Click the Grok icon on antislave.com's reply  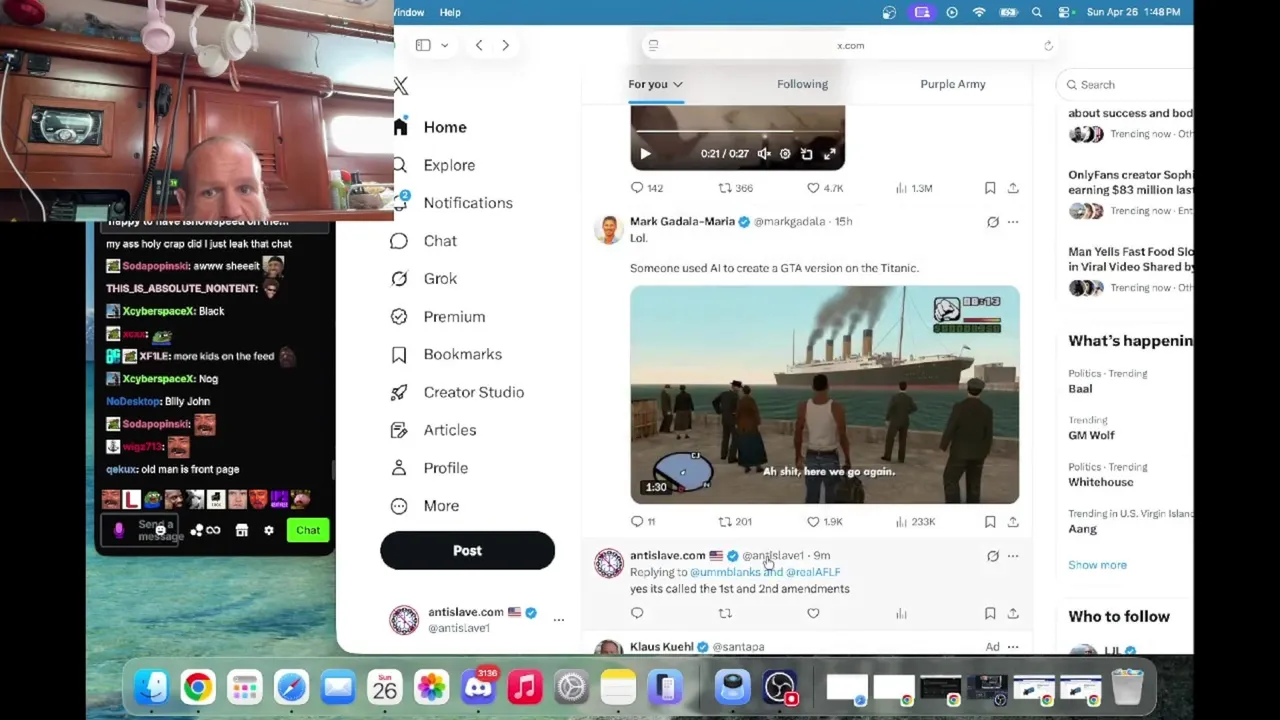[x=992, y=556]
